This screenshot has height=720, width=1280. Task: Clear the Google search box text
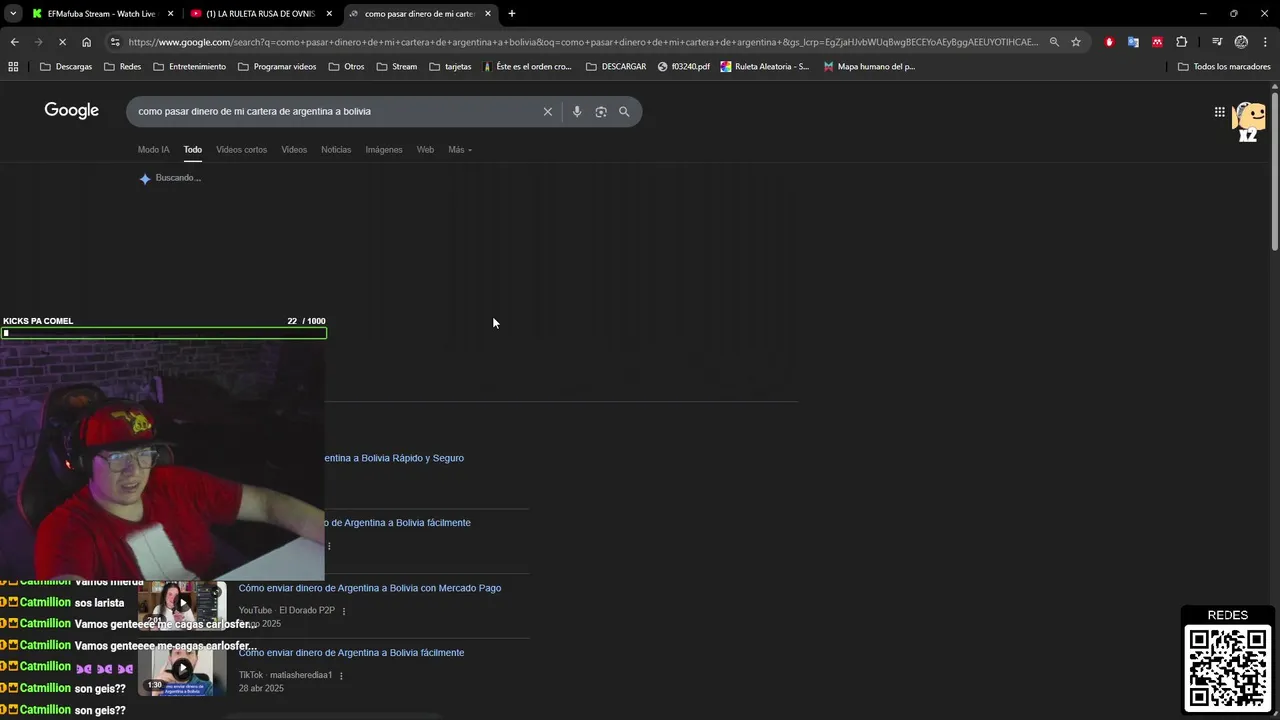547,112
